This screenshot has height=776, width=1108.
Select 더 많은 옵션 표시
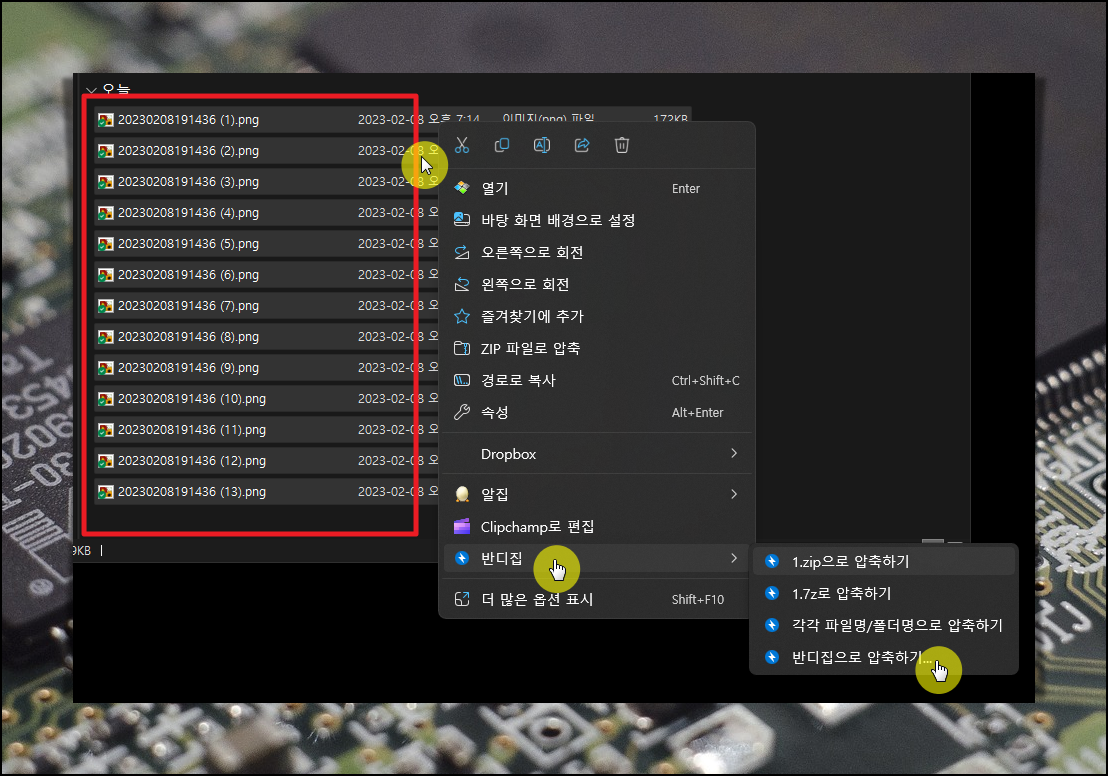tap(597, 599)
